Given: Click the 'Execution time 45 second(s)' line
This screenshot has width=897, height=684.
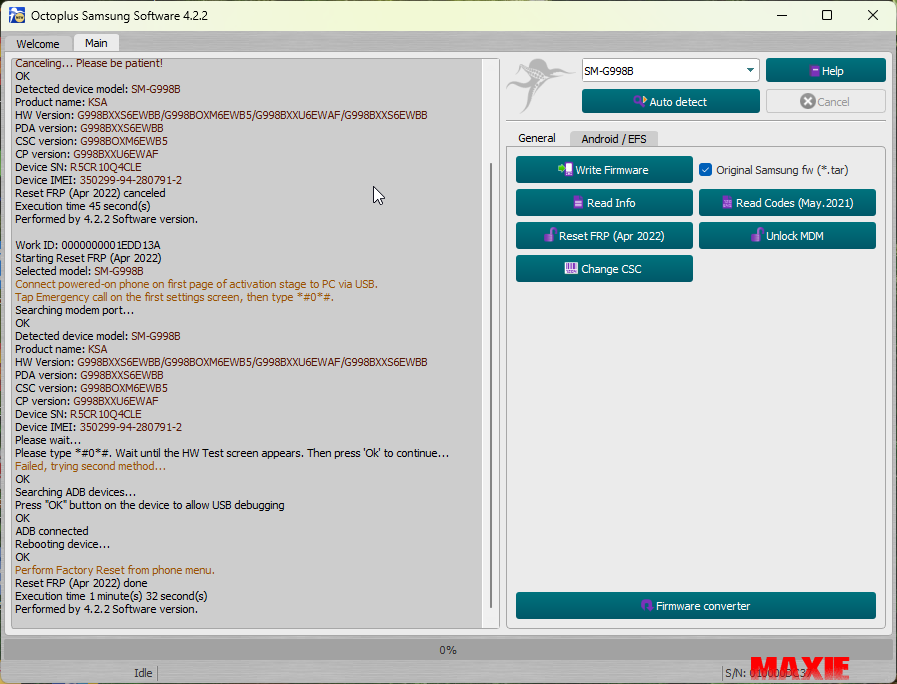Looking at the screenshot, I should [x=82, y=206].
